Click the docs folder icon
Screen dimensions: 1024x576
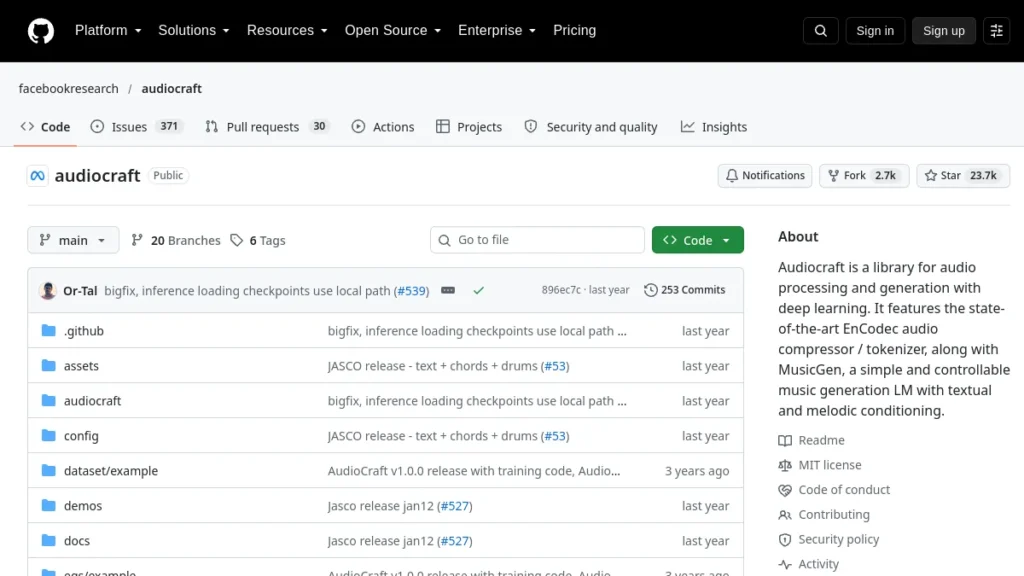point(48,540)
